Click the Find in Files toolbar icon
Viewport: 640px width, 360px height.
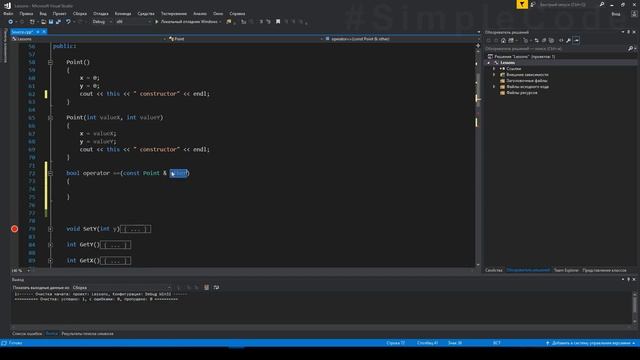229,22
